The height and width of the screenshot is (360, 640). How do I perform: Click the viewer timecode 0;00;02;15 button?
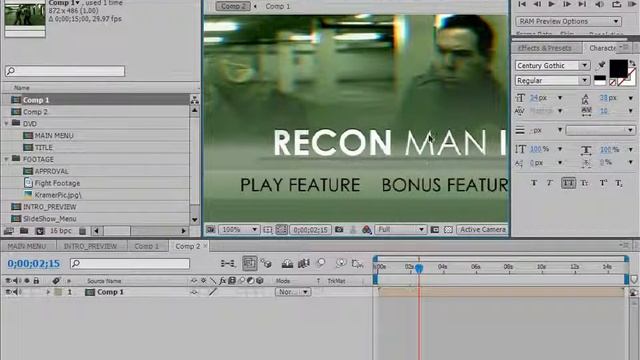310,230
